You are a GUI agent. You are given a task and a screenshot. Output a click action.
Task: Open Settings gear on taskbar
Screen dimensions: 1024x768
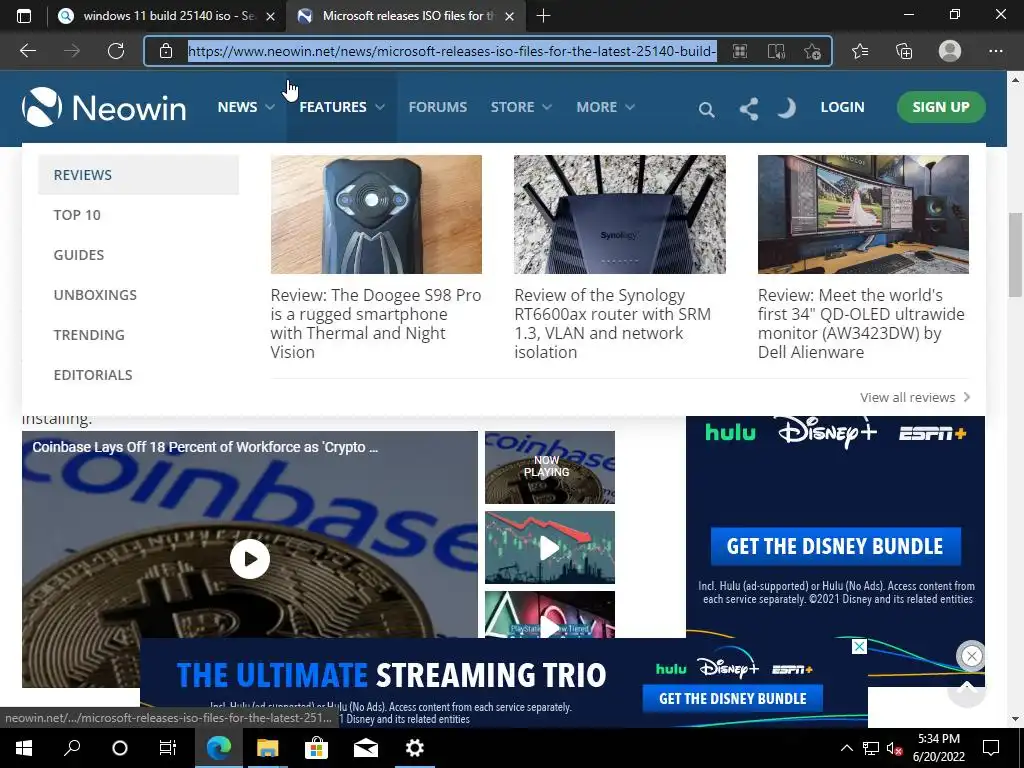415,748
